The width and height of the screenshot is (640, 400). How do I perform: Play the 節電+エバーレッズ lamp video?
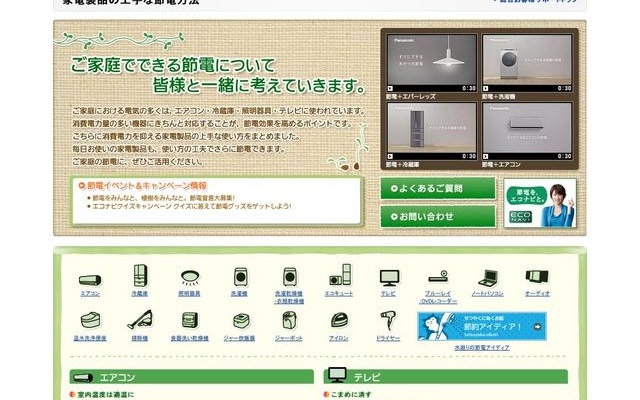click(x=431, y=63)
